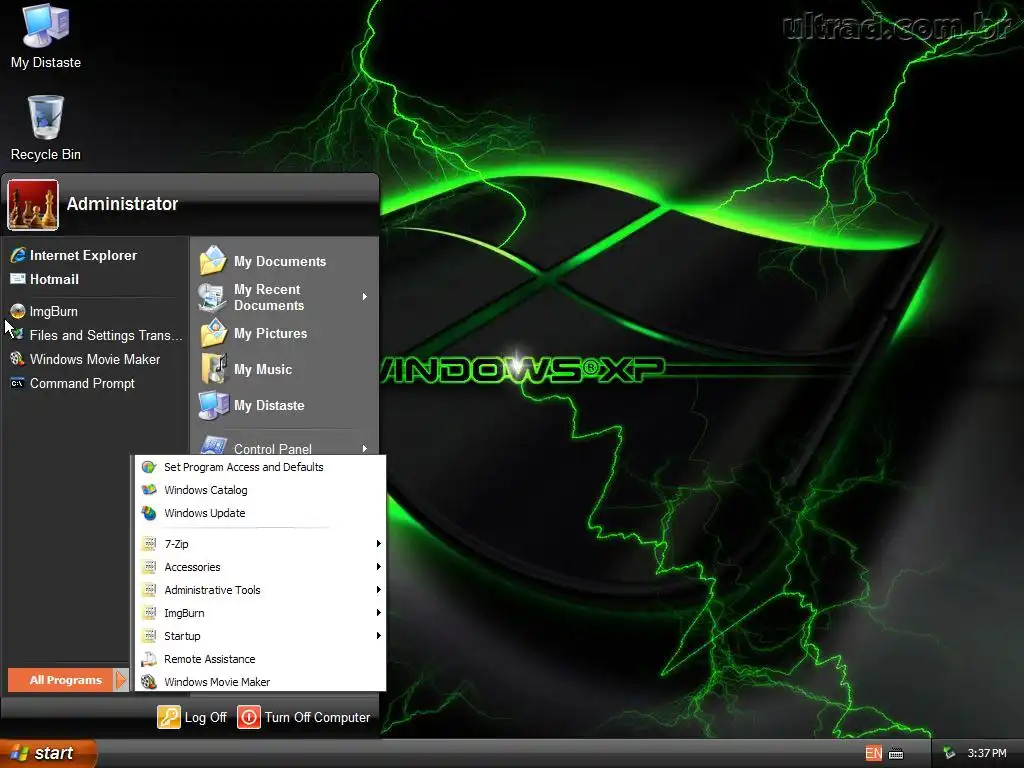Expand Administrative Tools program group
The height and width of the screenshot is (768, 1024).
(260, 590)
